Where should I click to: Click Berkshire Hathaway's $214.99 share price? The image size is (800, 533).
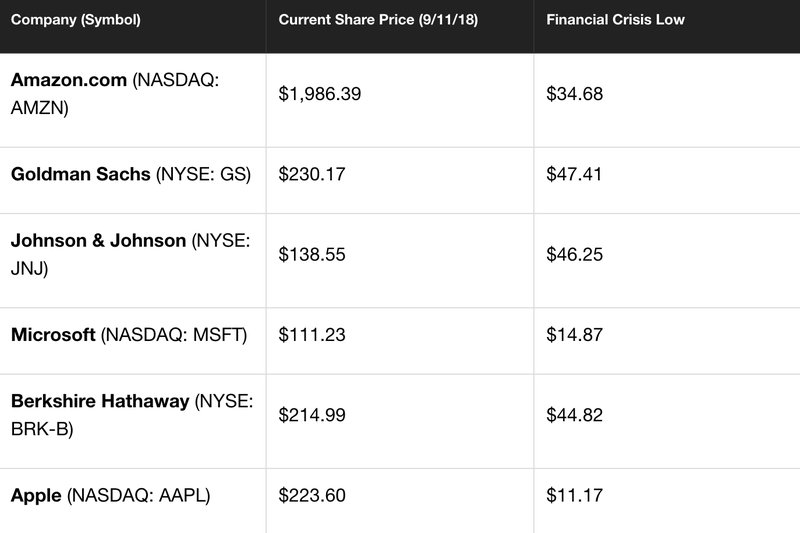(x=312, y=415)
